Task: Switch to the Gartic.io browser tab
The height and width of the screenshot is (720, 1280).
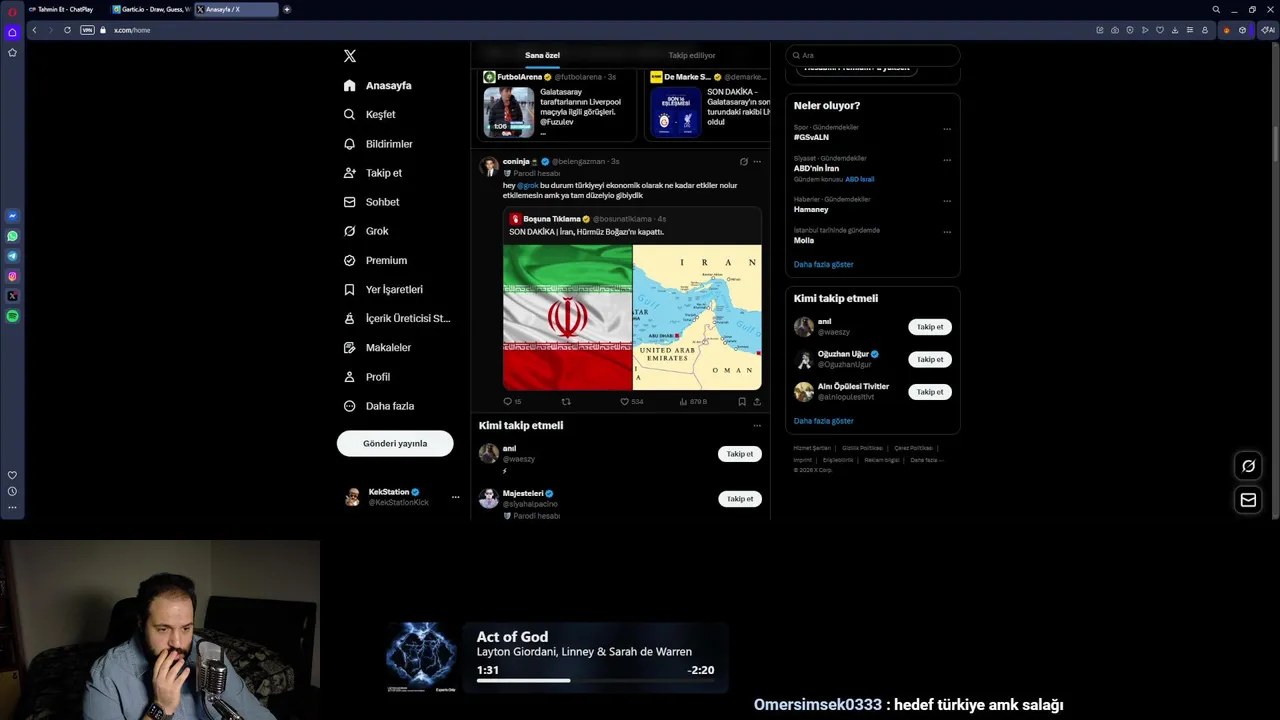Action: (x=151, y=9)
